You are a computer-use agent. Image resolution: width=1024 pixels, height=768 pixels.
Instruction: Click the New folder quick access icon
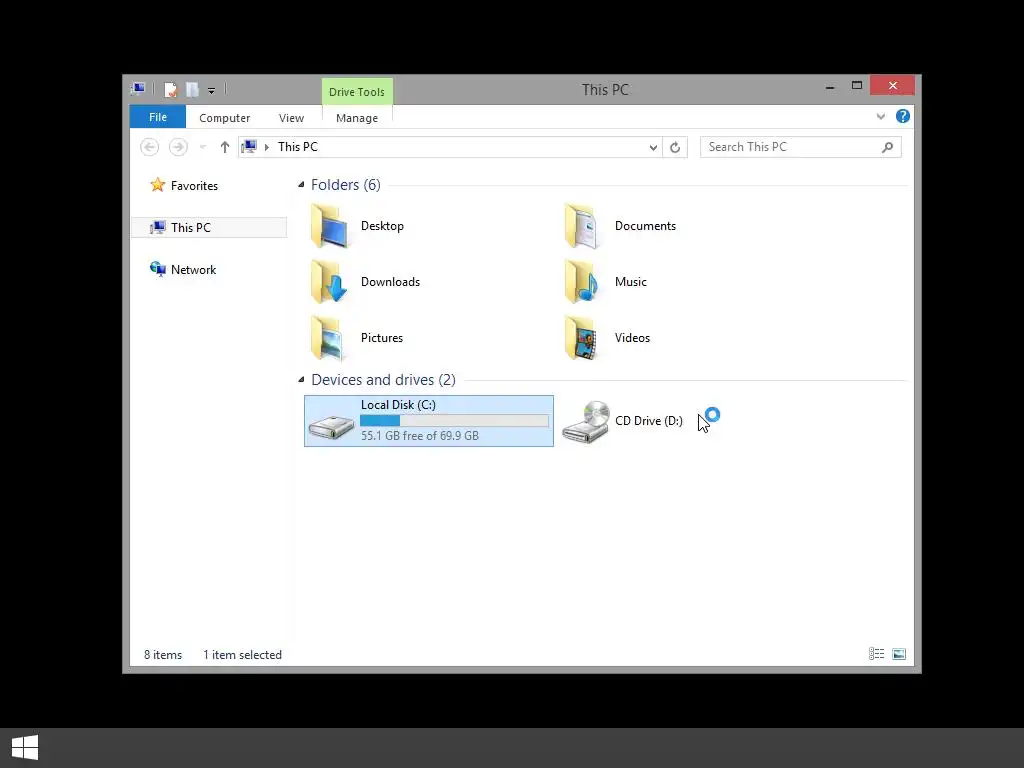coord(192,89)
